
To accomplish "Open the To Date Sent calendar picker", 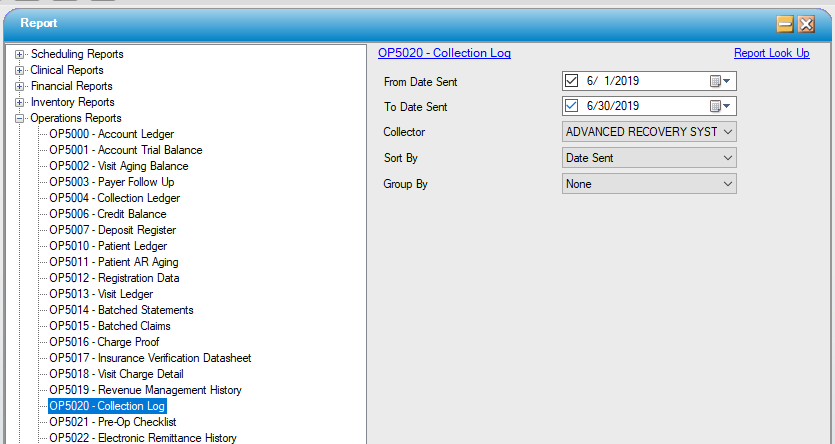I will pos(720,106).
